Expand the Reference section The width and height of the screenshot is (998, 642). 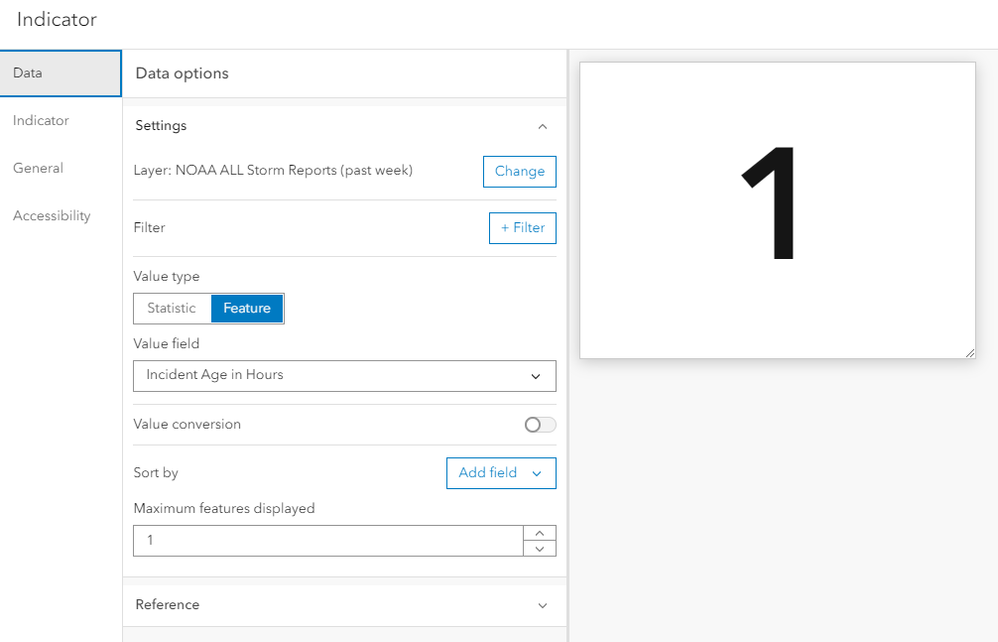(542, 605)
